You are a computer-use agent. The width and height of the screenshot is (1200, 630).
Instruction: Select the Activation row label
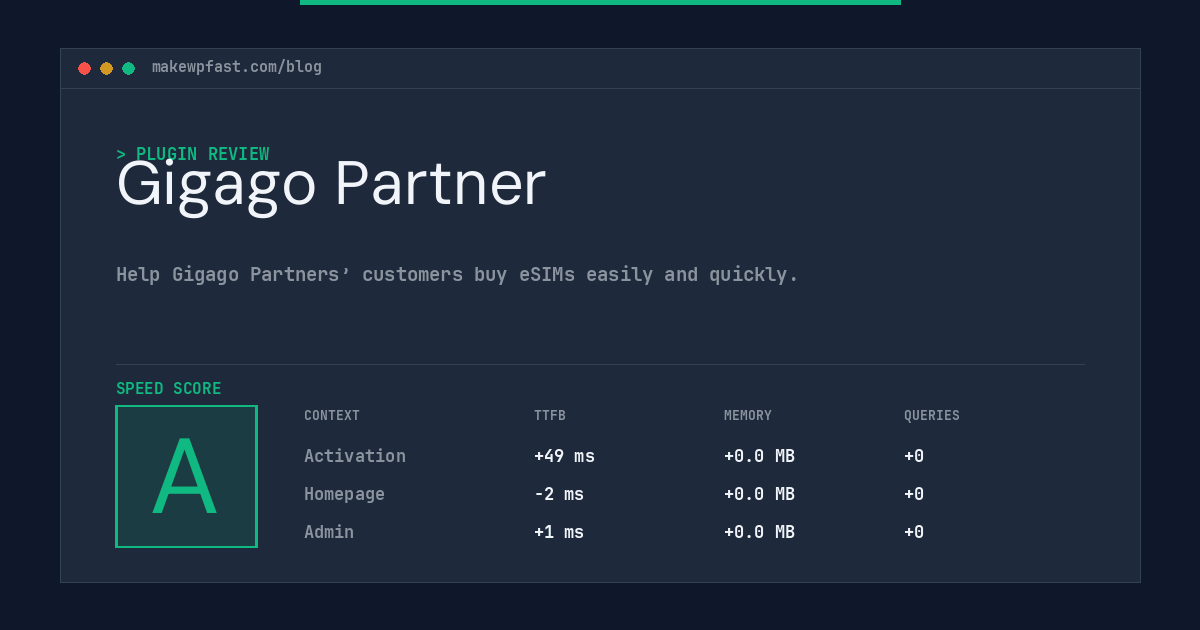point(355,456)
